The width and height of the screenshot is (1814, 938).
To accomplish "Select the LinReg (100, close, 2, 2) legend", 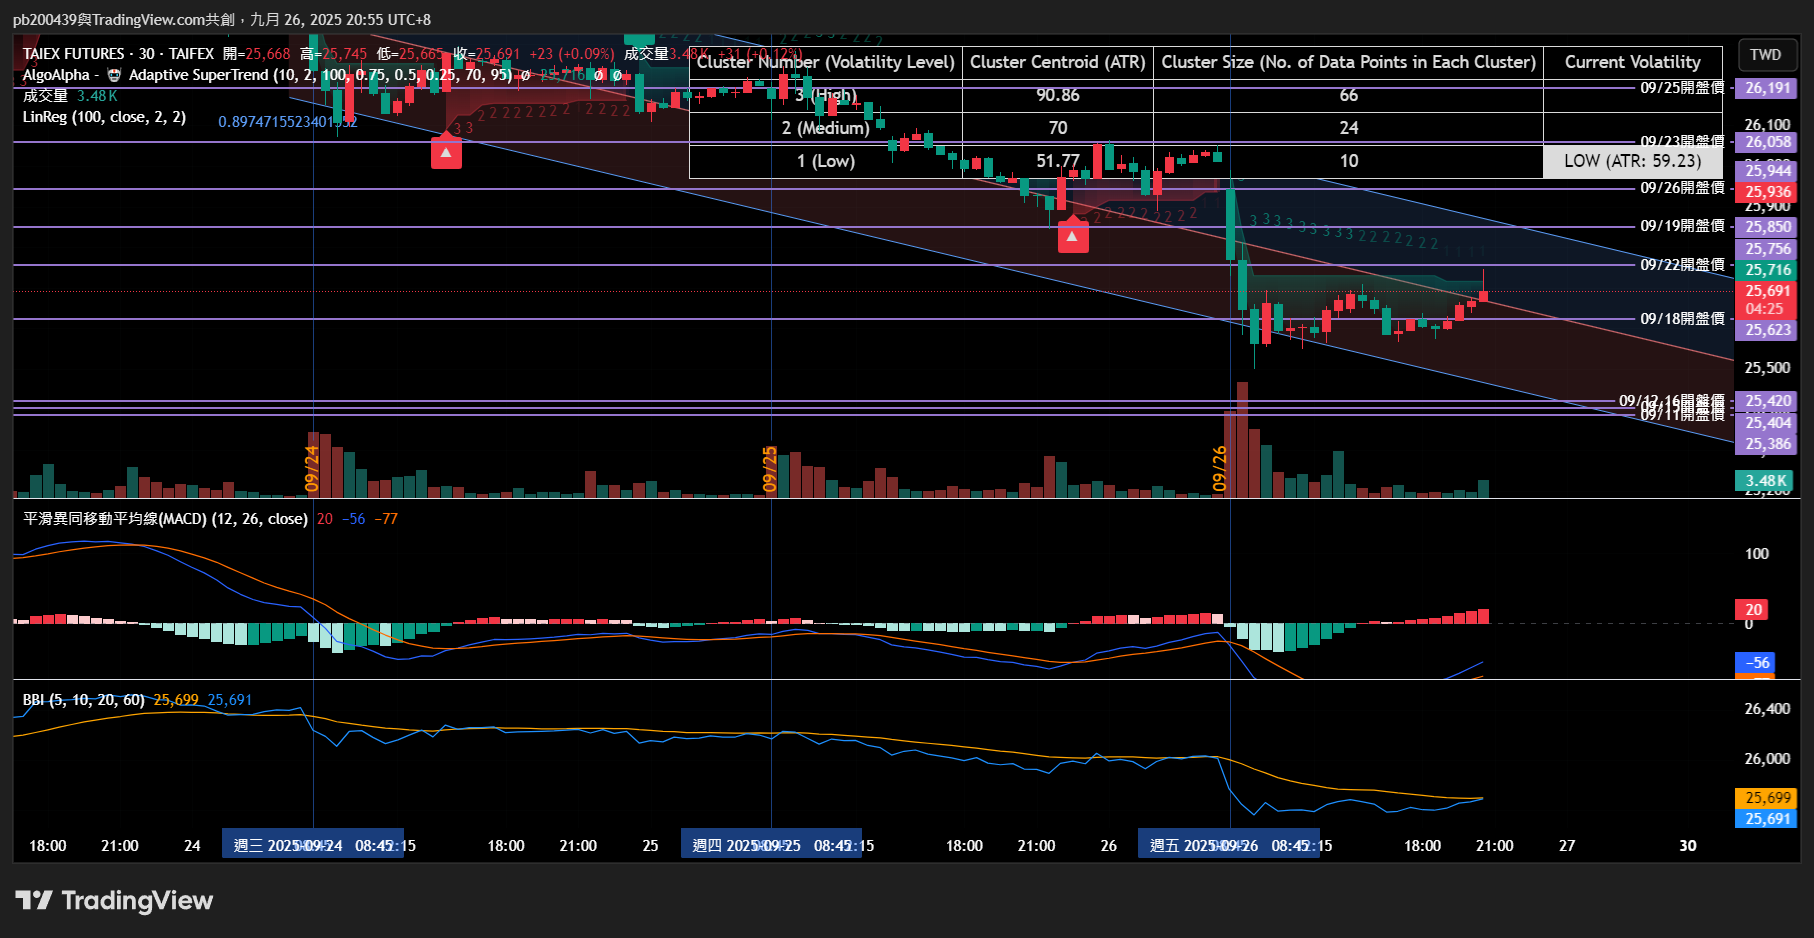I will [x=104, y=117].
